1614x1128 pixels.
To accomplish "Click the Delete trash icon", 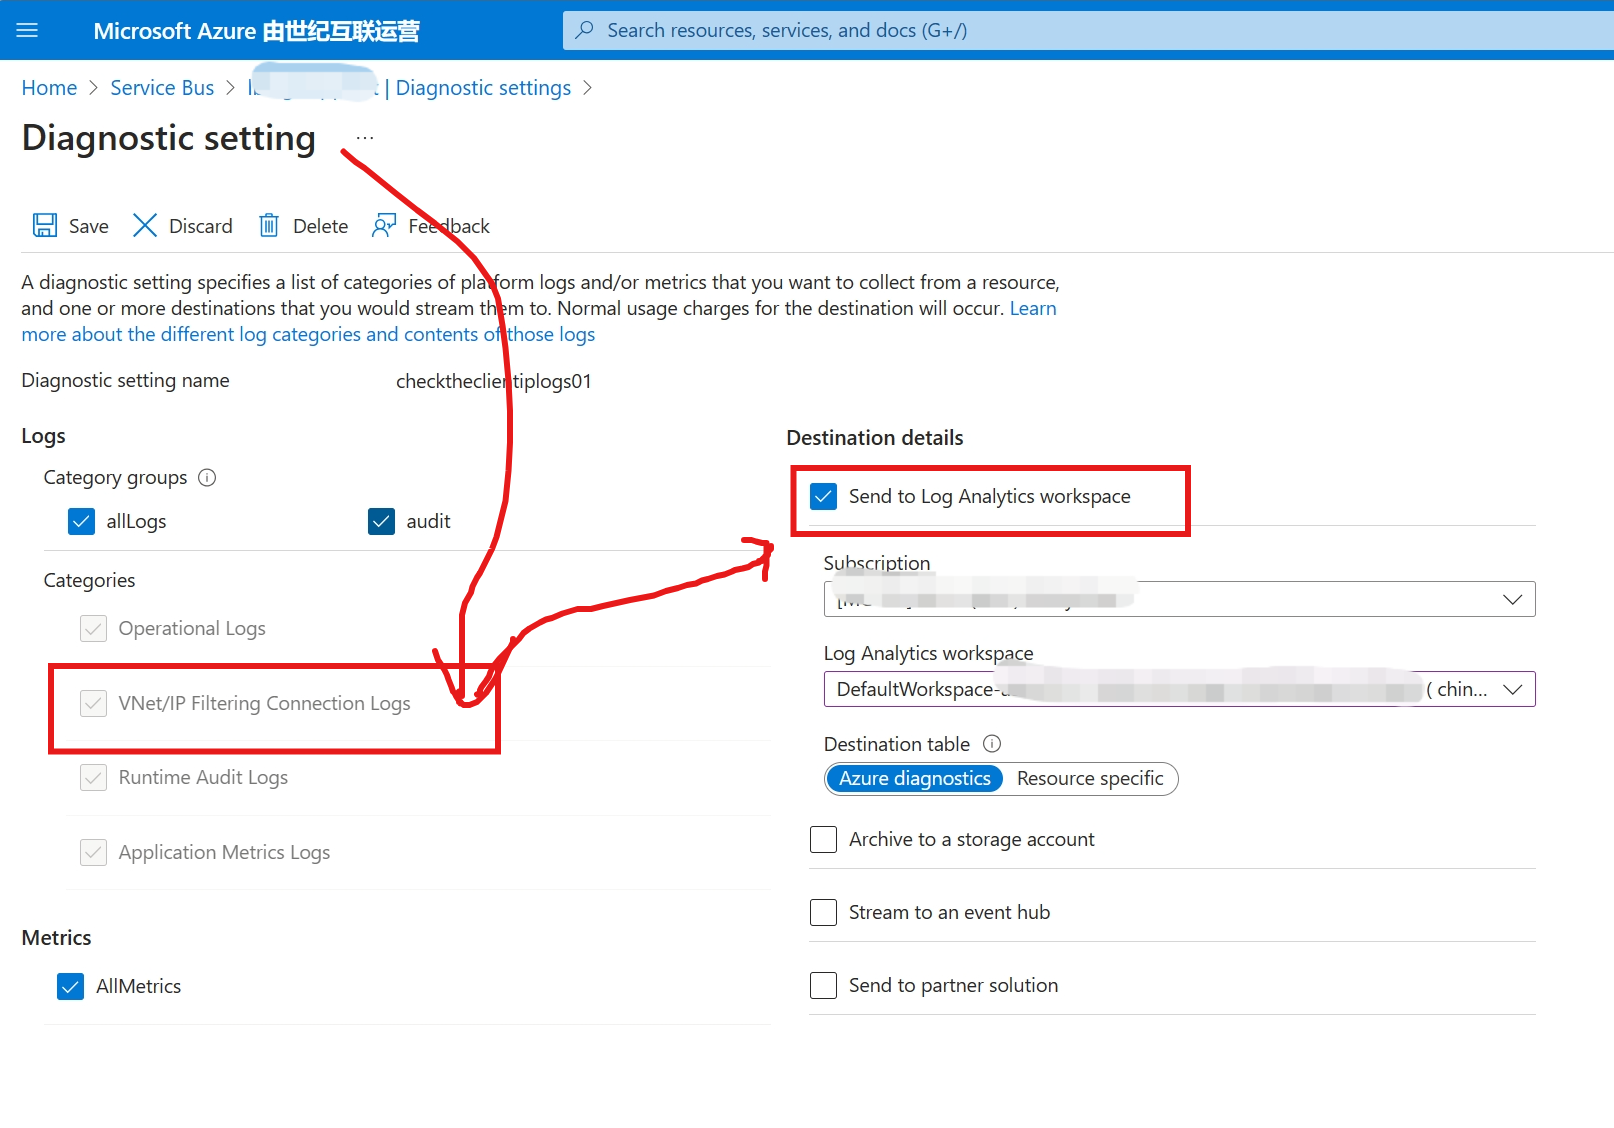I will click(269, 226).
